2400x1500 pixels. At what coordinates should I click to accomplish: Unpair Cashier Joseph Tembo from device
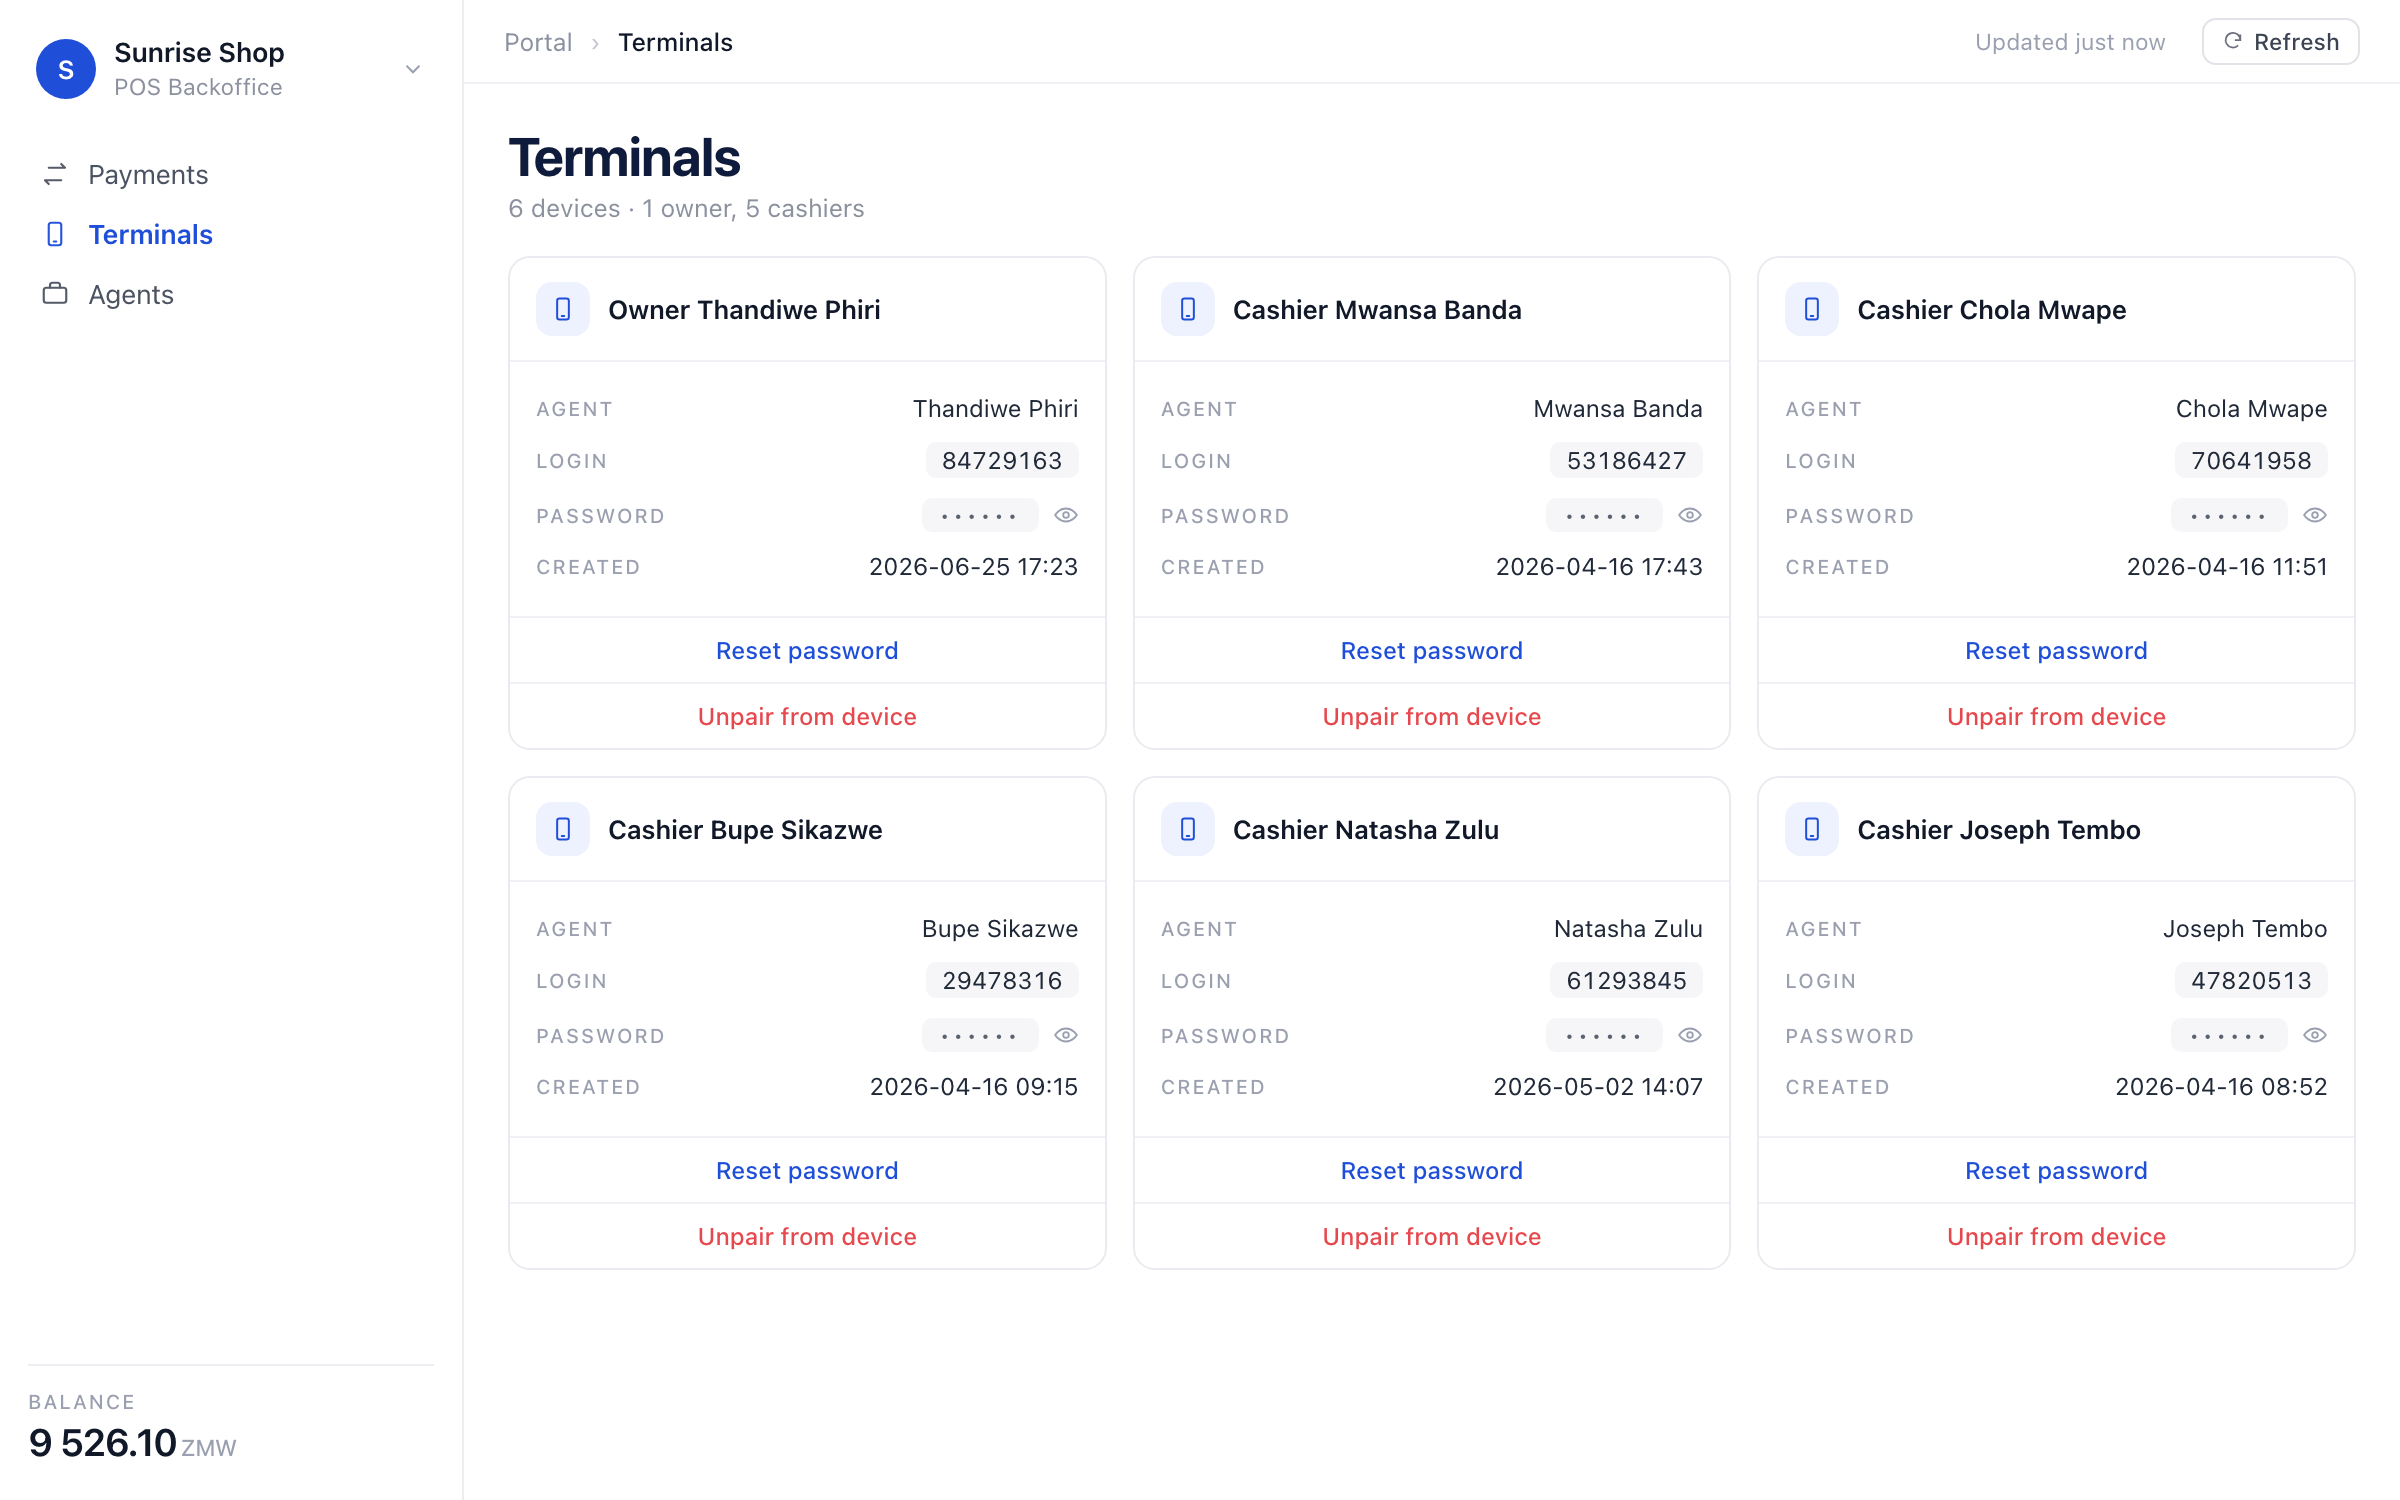[x=2056, y=1236]
